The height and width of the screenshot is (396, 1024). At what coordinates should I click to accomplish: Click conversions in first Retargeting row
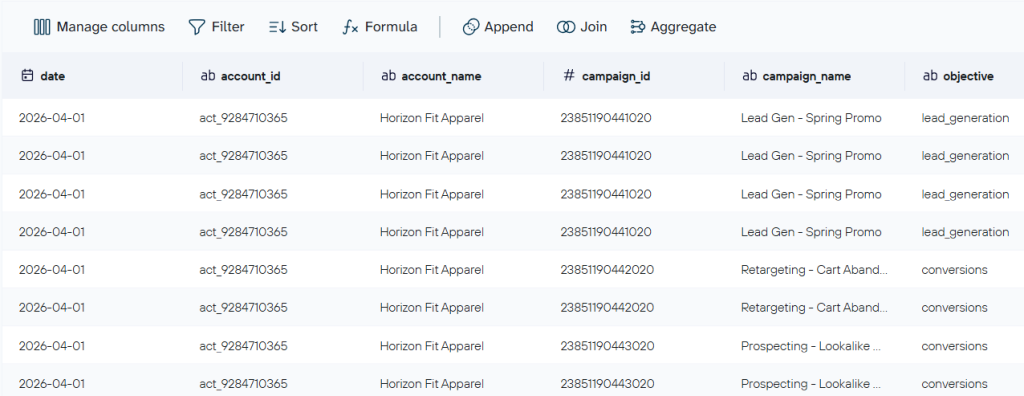[x=954, y=270]
